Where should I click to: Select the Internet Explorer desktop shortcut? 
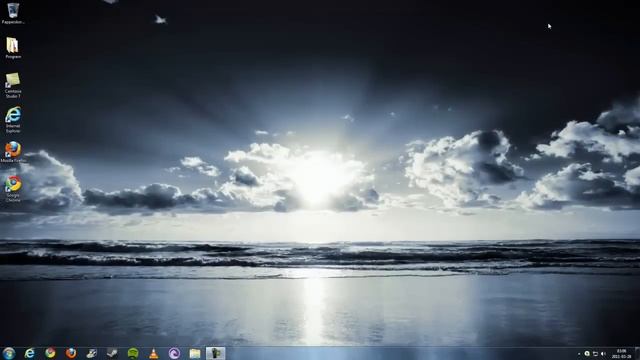click(x=13, y=120)
